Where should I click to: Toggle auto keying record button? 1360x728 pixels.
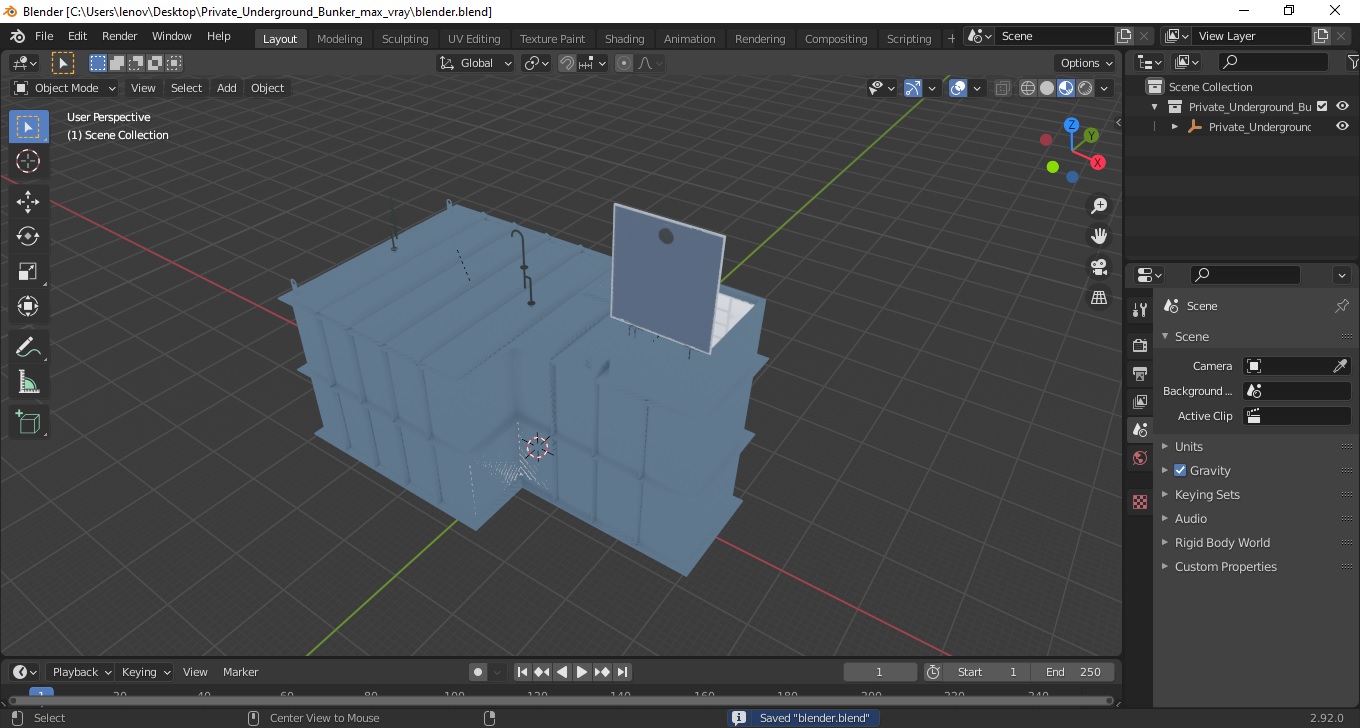[x=478, y=672]
